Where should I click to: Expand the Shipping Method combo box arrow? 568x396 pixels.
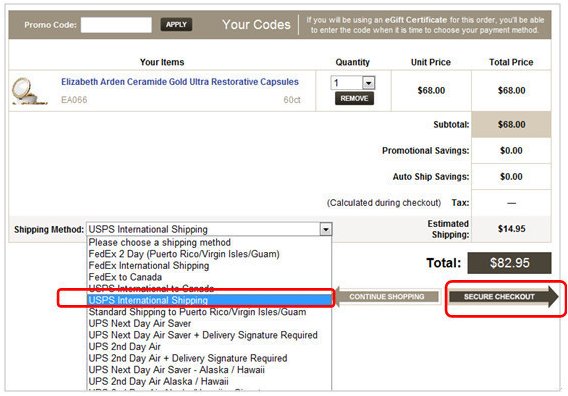(x=326, y=229)
